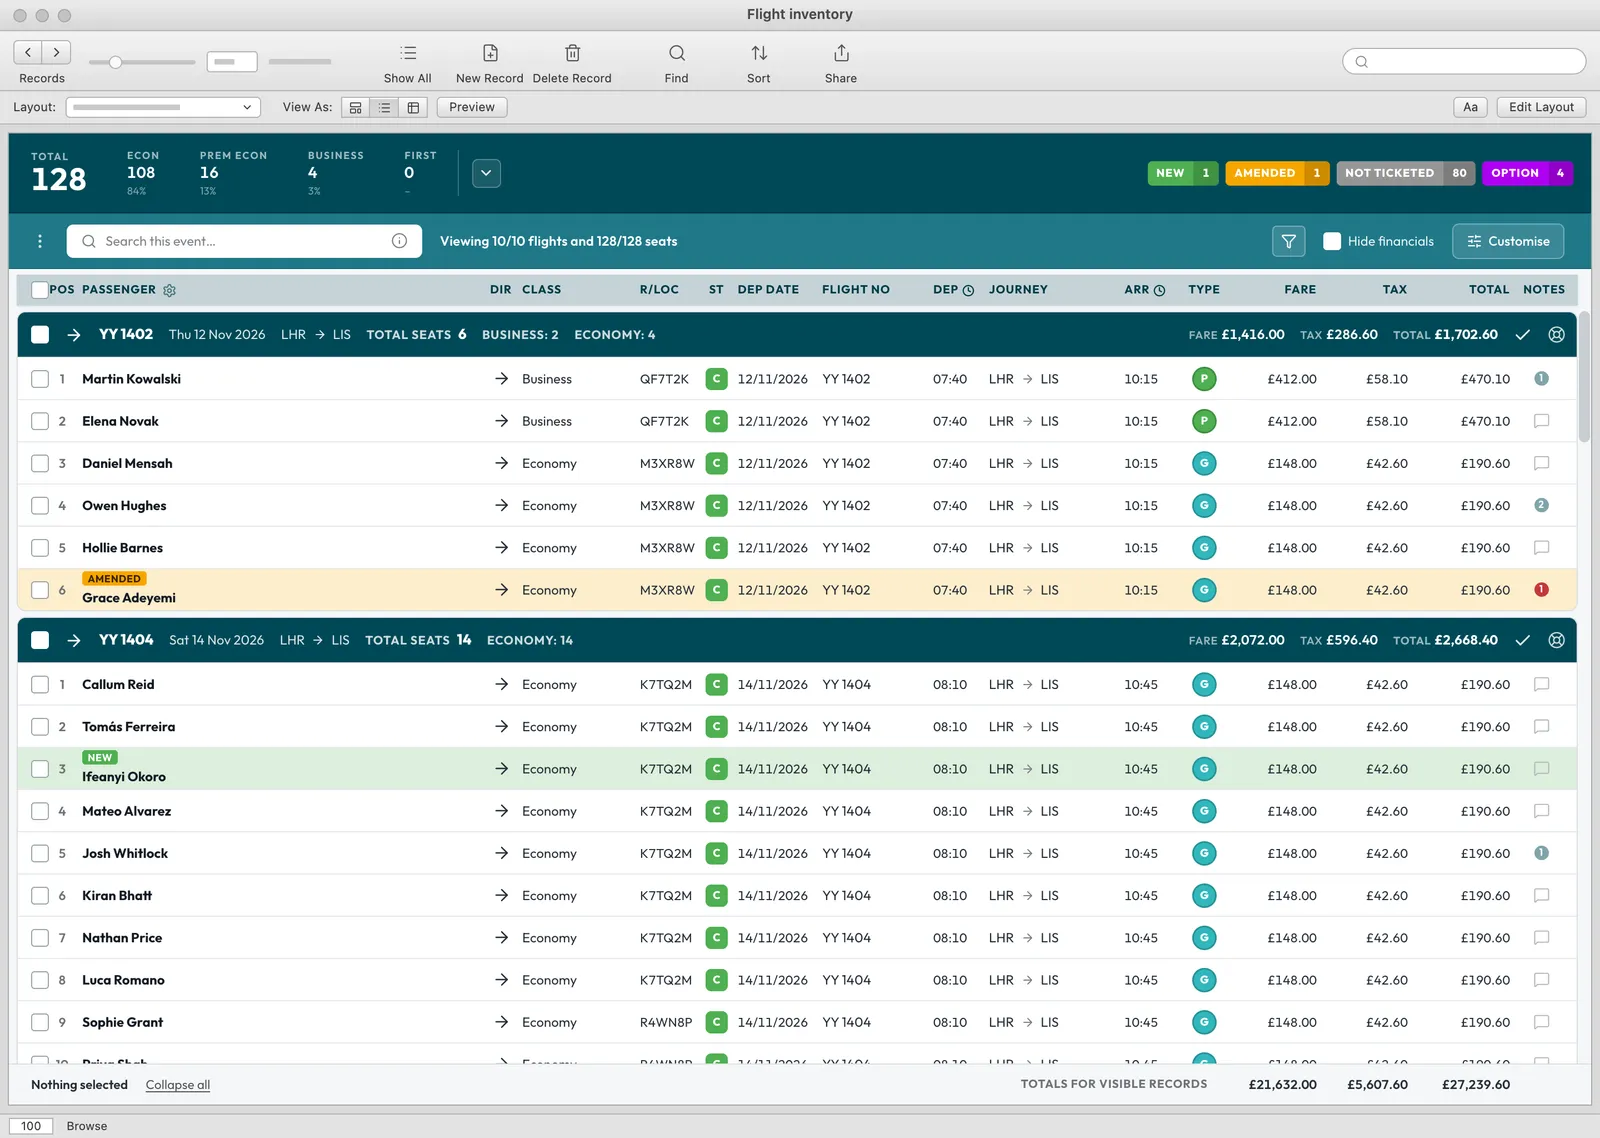Click the records slider handle
This screenshot has width=1600, height=1138.
click(x=116, y=62)
